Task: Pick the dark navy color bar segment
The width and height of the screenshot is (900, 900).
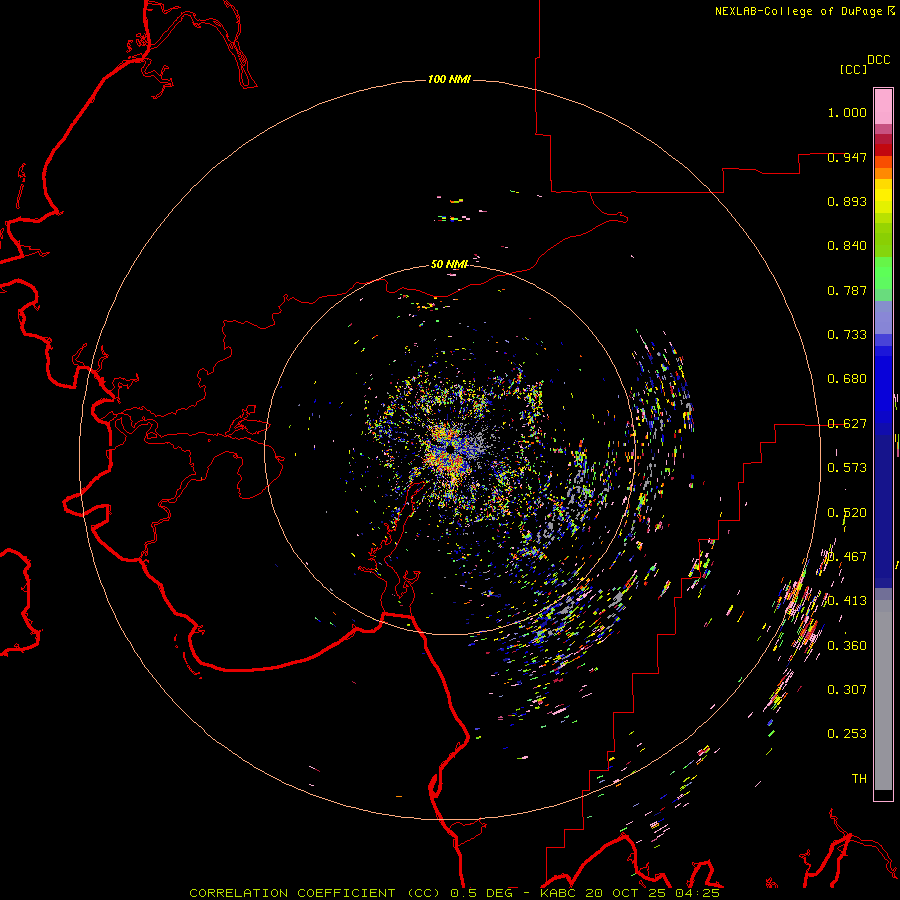Action: click(883, 505)
